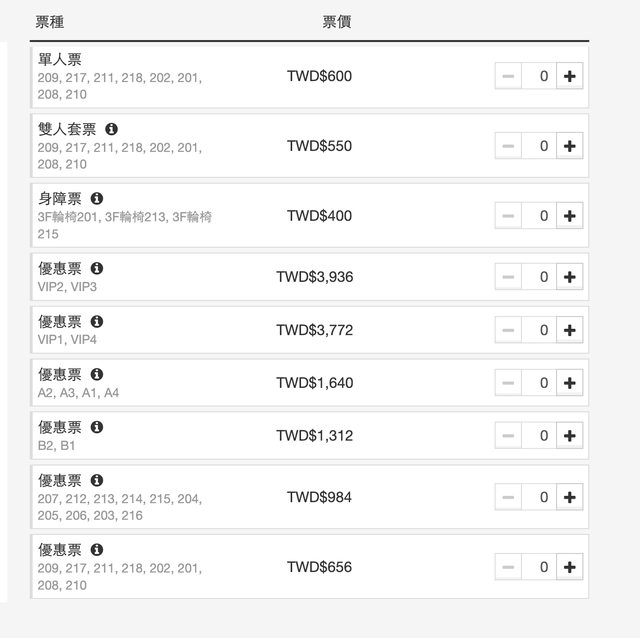Decrease TWD$656 優惠票 quantity
The width and height of the screenshot is (640, 638).
tap(508, 567)
